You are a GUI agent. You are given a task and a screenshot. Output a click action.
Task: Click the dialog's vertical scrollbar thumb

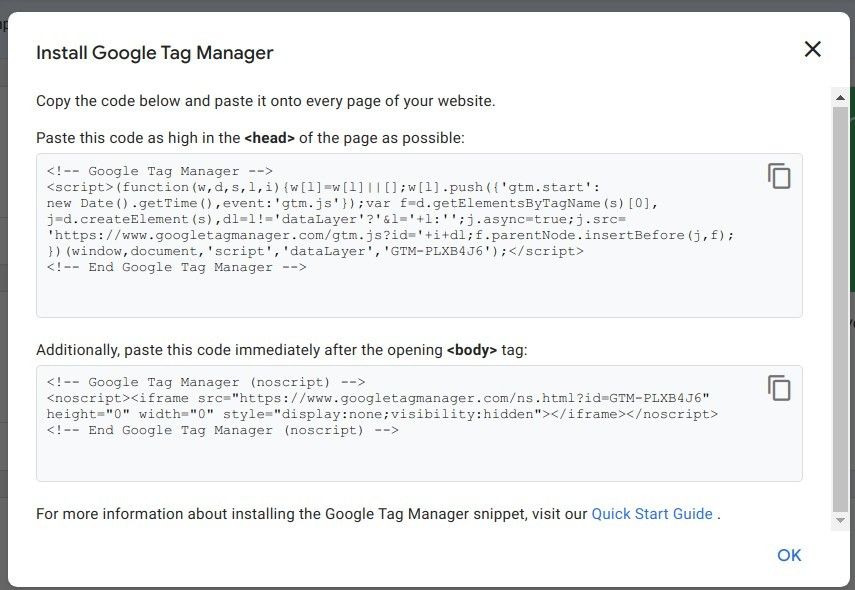[840, 308]
